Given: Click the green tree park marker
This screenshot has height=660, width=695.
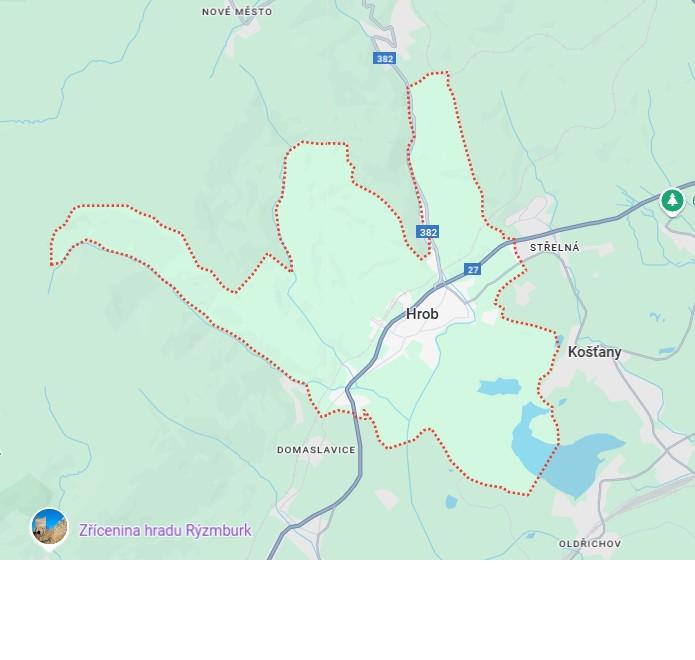Looking at the screenshot, I should [672, 200].
